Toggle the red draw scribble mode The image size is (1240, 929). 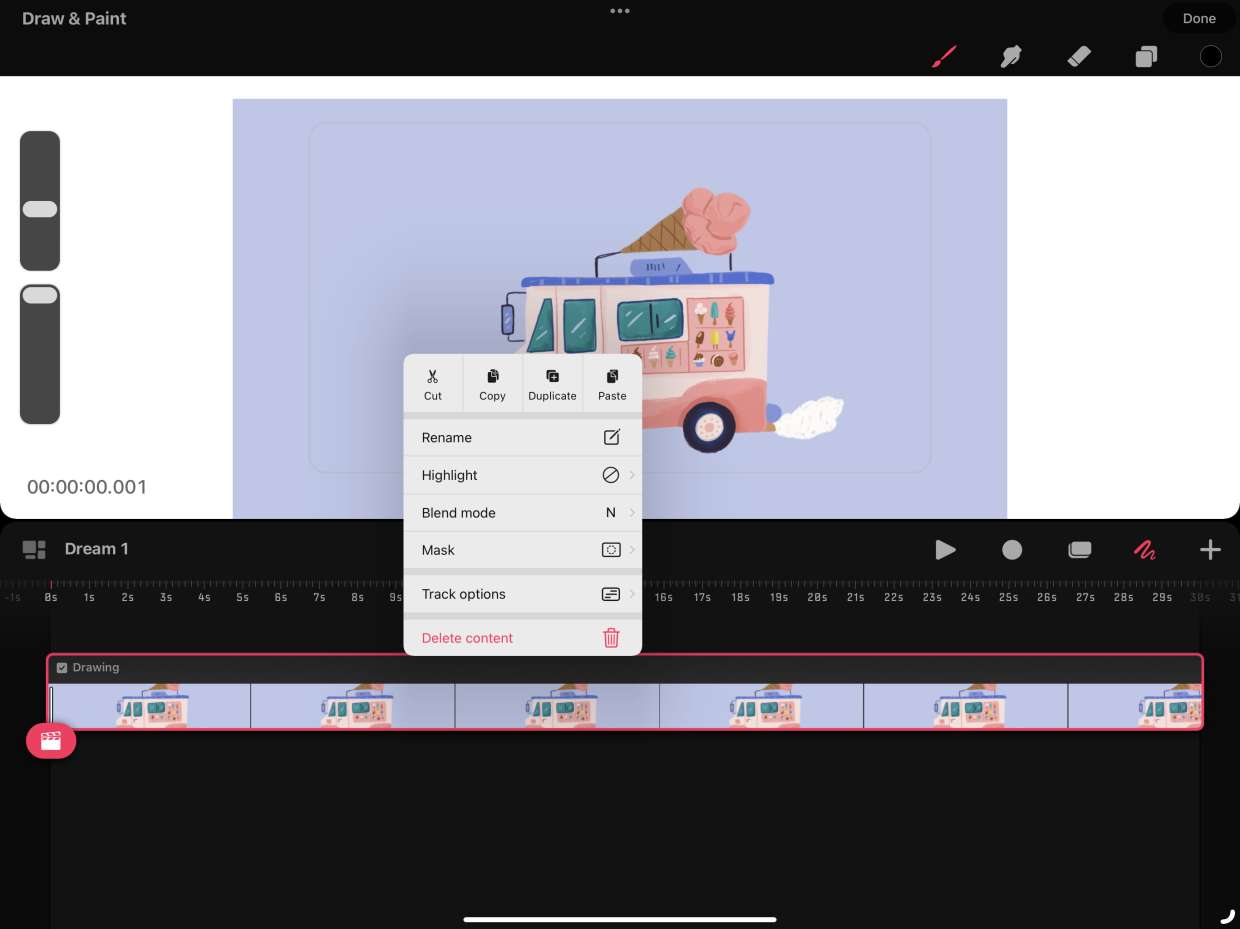[x=1144, y=549]
